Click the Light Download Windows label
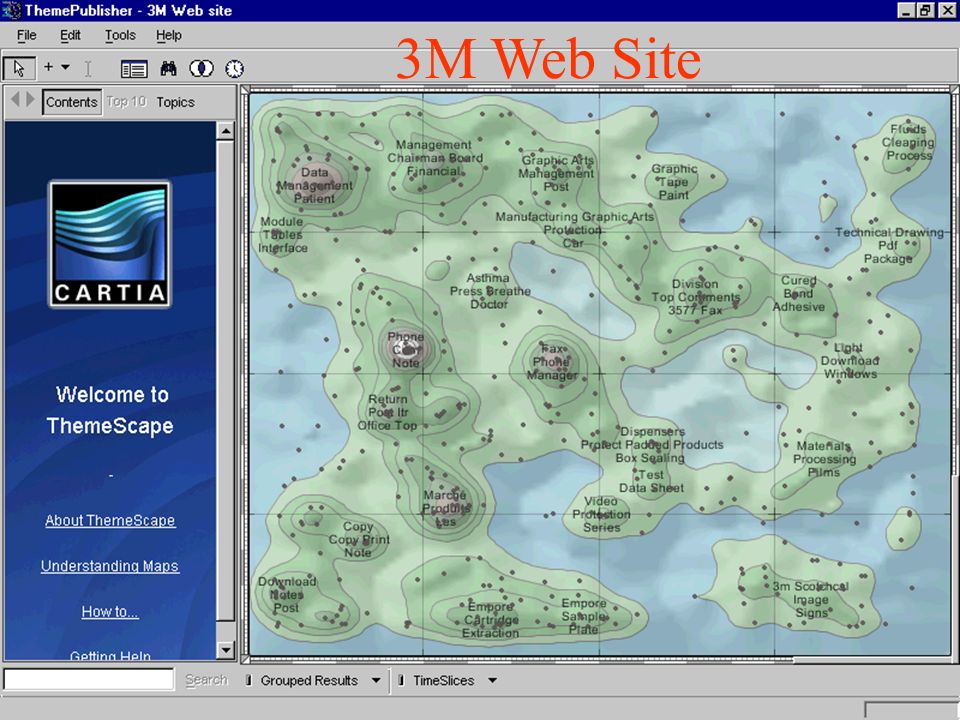Screen dimensions: 960x720 [850, 361]
